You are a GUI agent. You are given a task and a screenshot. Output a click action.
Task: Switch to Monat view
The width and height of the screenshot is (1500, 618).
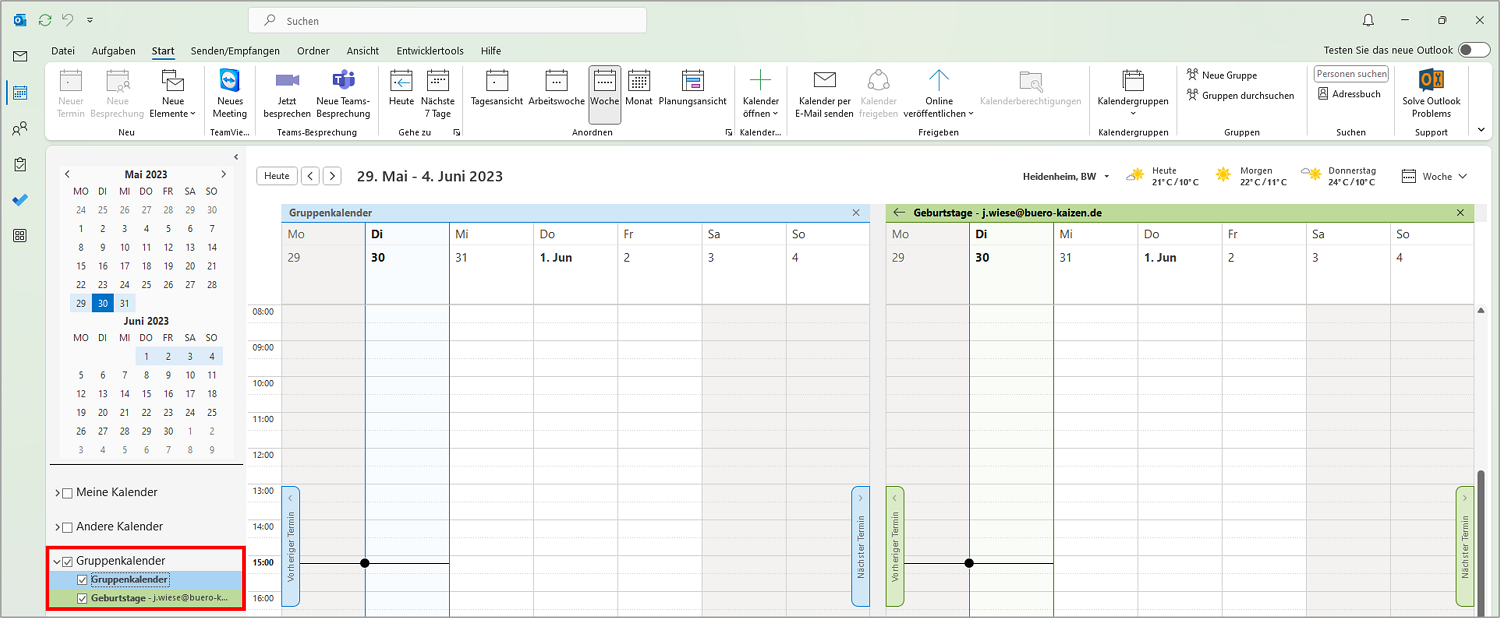pos(639,88)
